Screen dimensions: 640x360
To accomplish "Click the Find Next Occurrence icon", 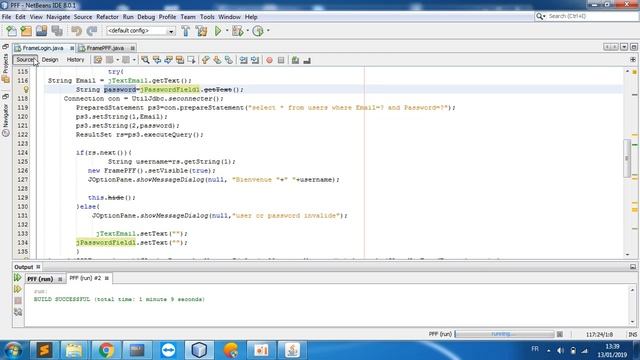I will click(x=168, y=60).
